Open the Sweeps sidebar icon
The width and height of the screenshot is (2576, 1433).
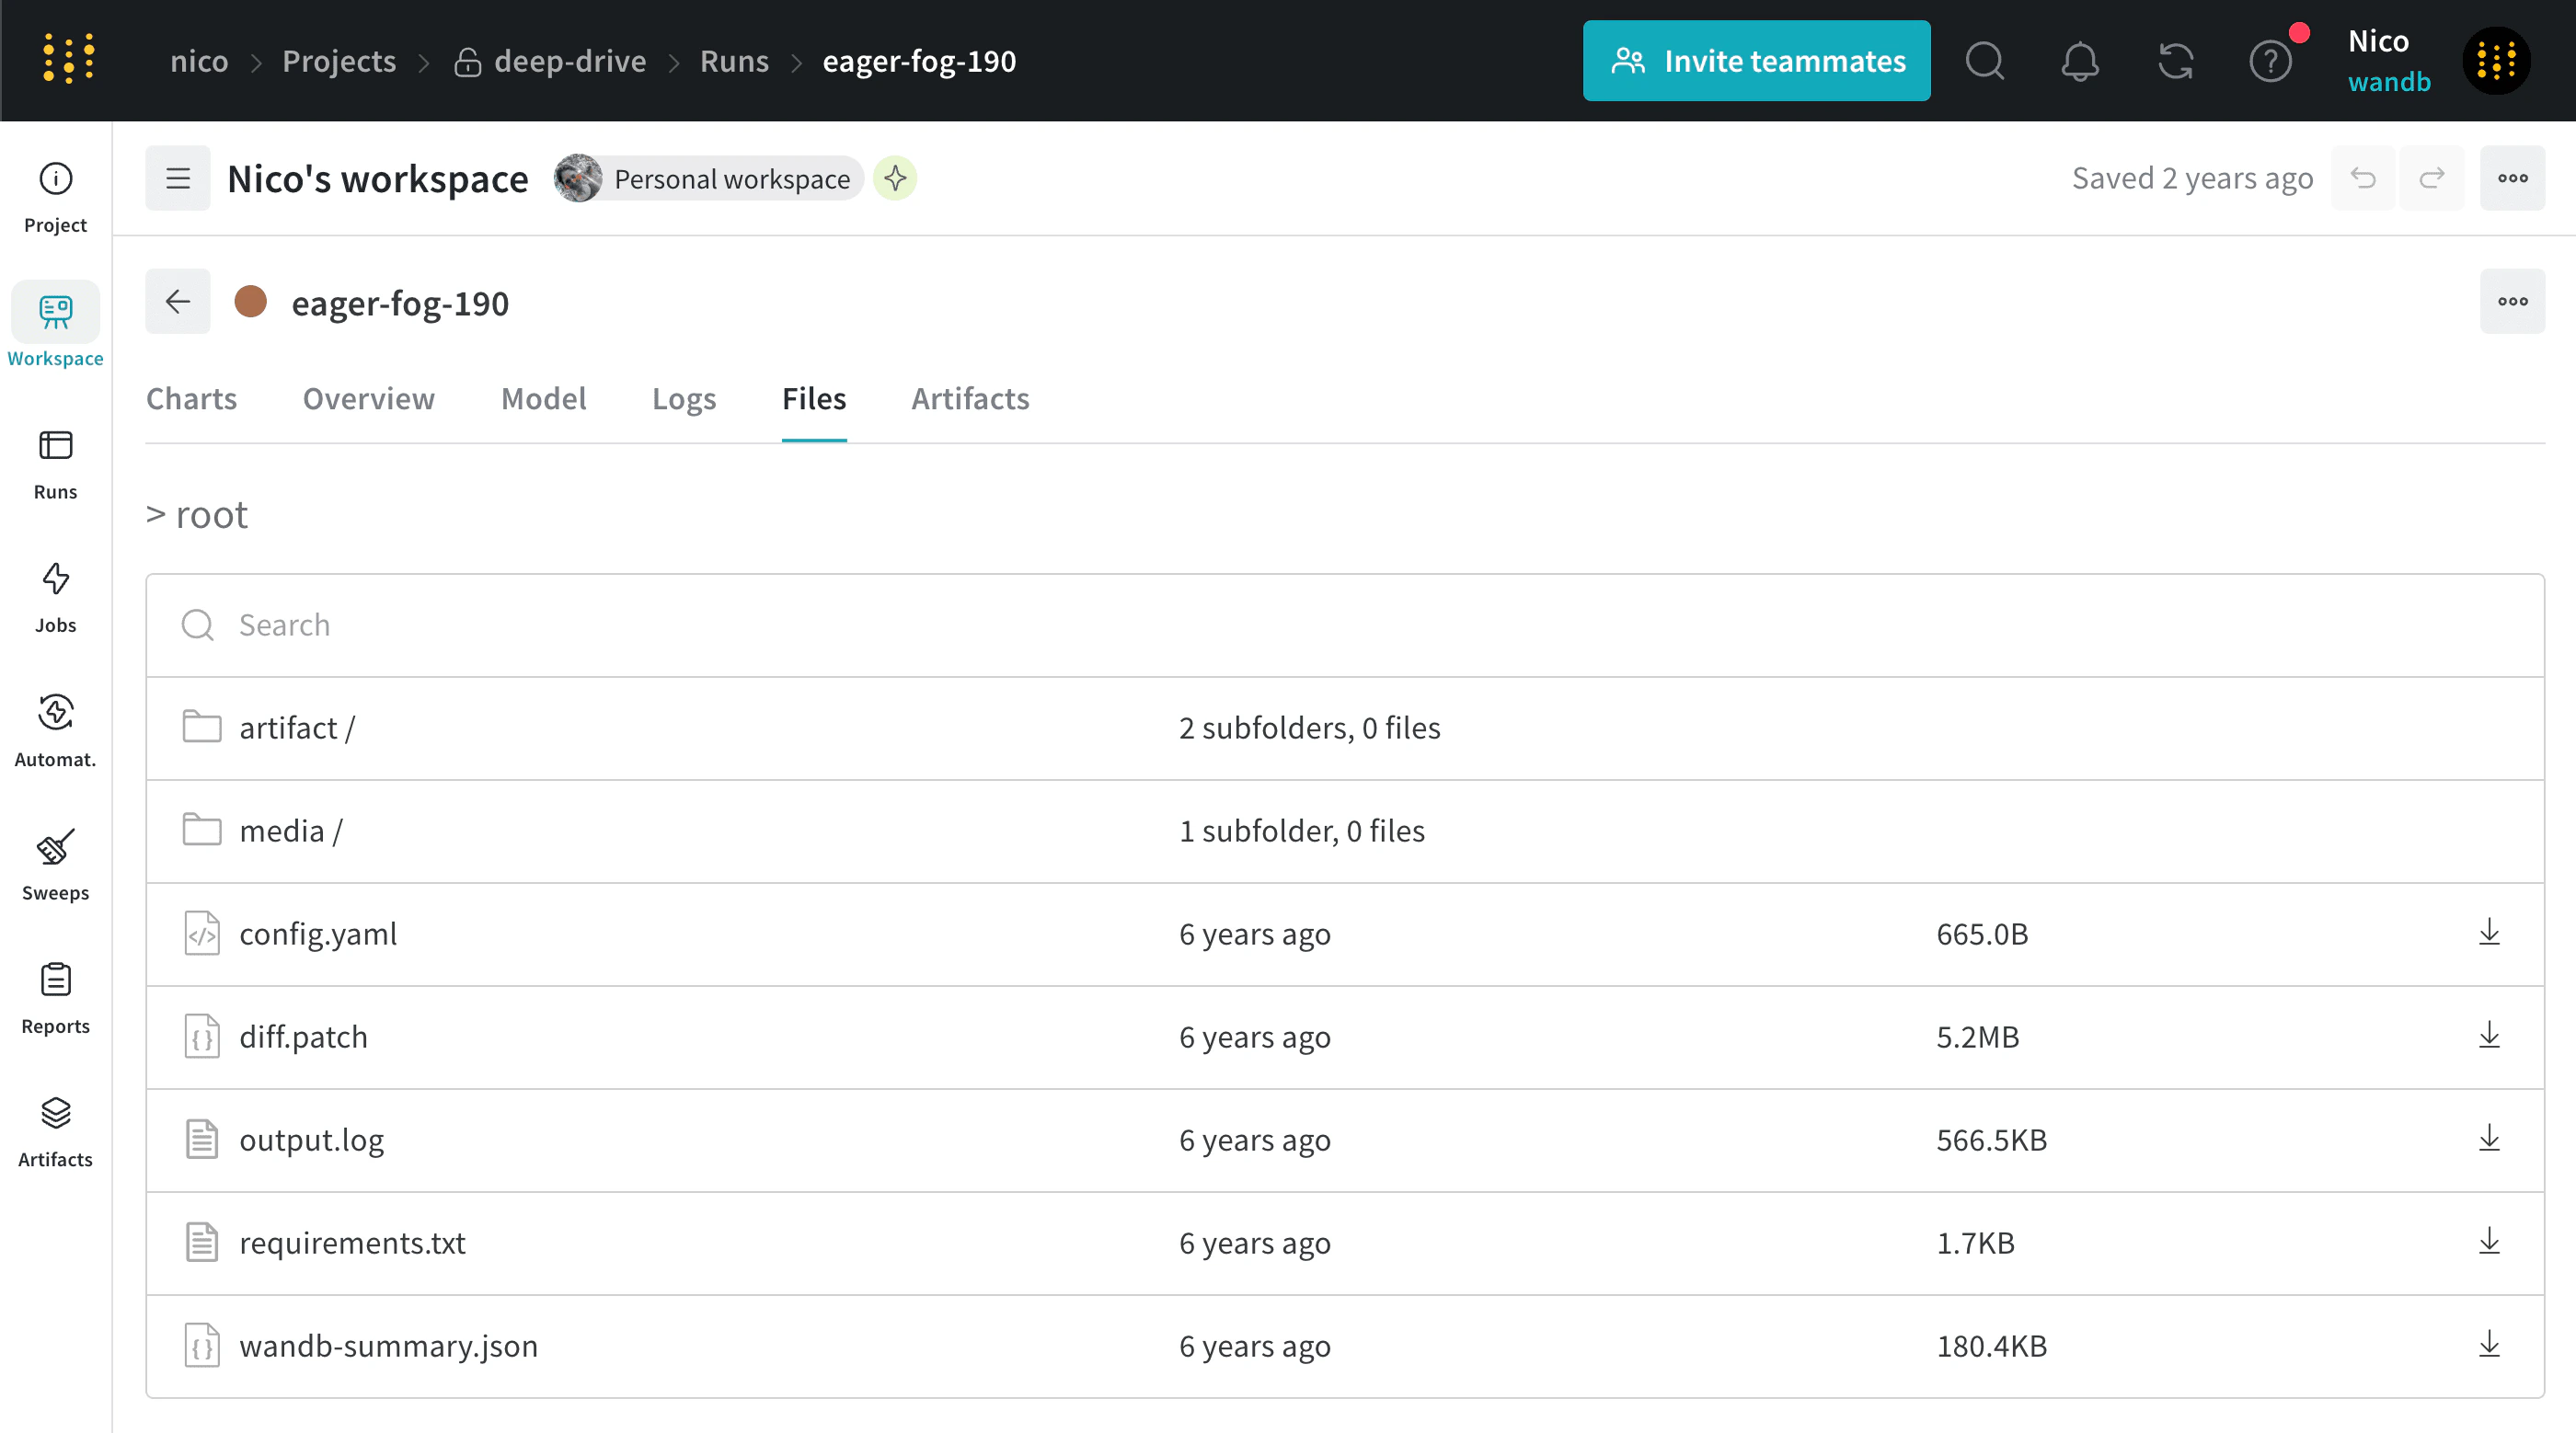[55, 865]
